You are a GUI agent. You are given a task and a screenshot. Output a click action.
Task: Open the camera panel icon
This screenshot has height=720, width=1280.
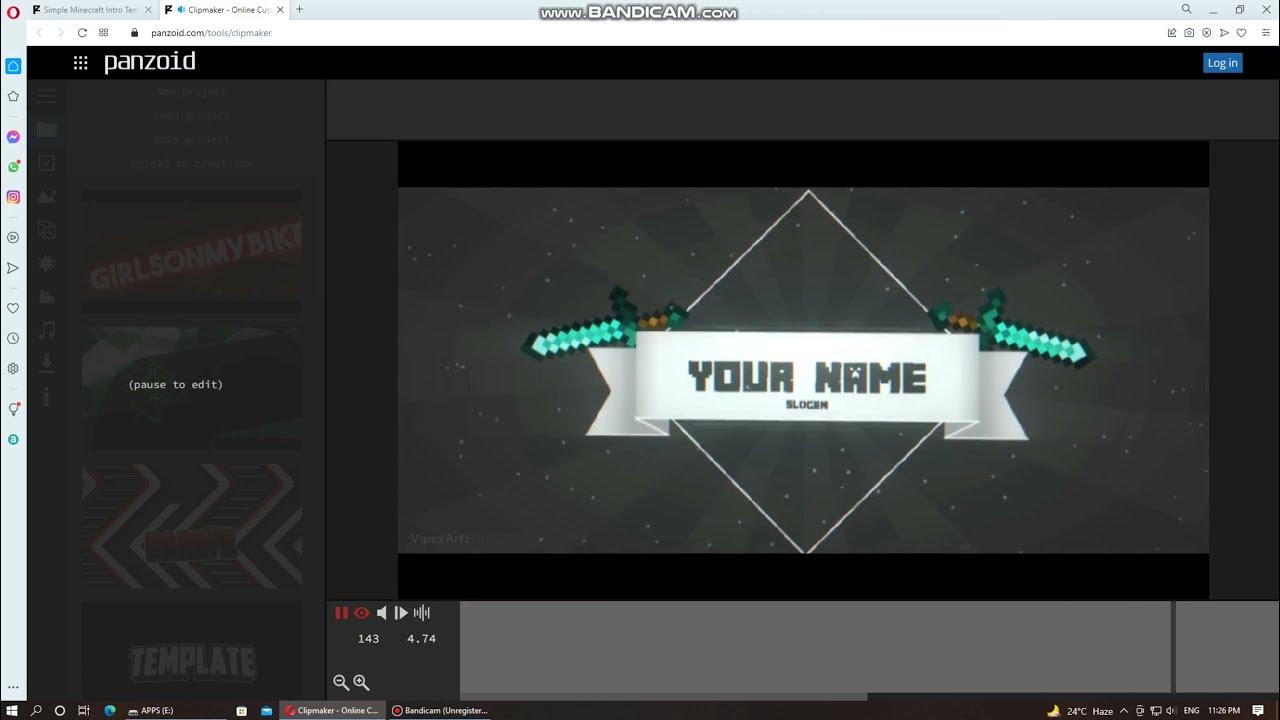pos(46,297)
